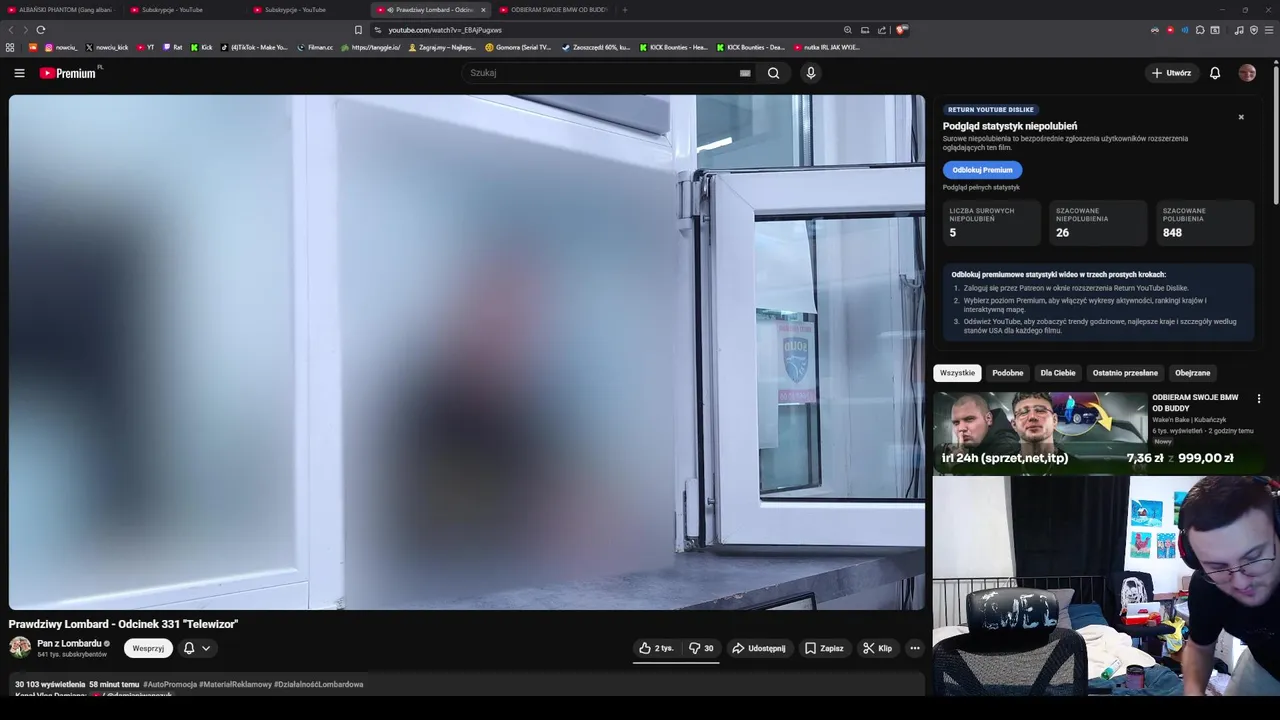
Task: Open the Pan z Lombardu channel name
Action: coord(70,643)
